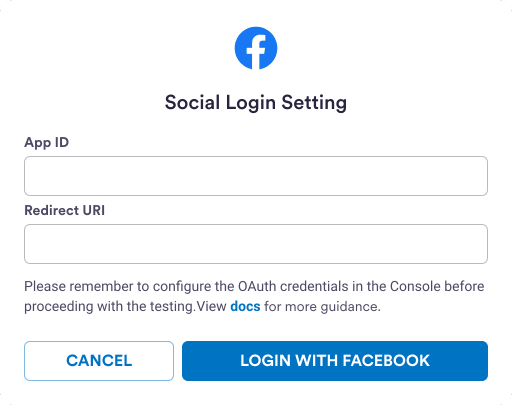Click the App ID label
This screenshot has width=512, height=405.
47,143
